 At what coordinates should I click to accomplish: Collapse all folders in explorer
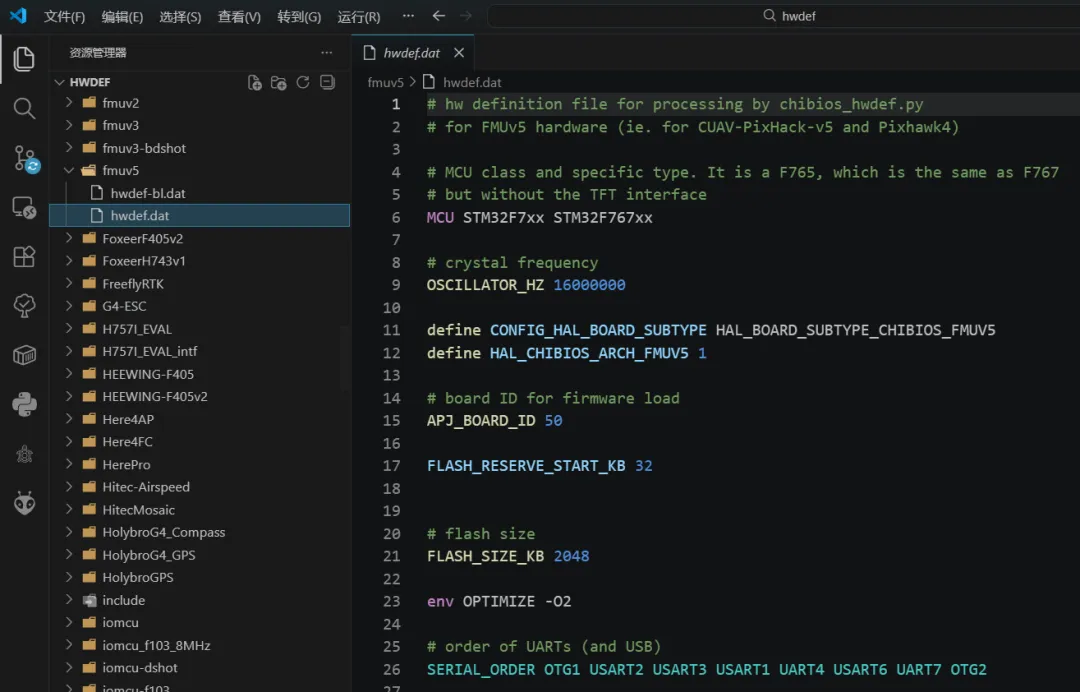tap(327, 83)
